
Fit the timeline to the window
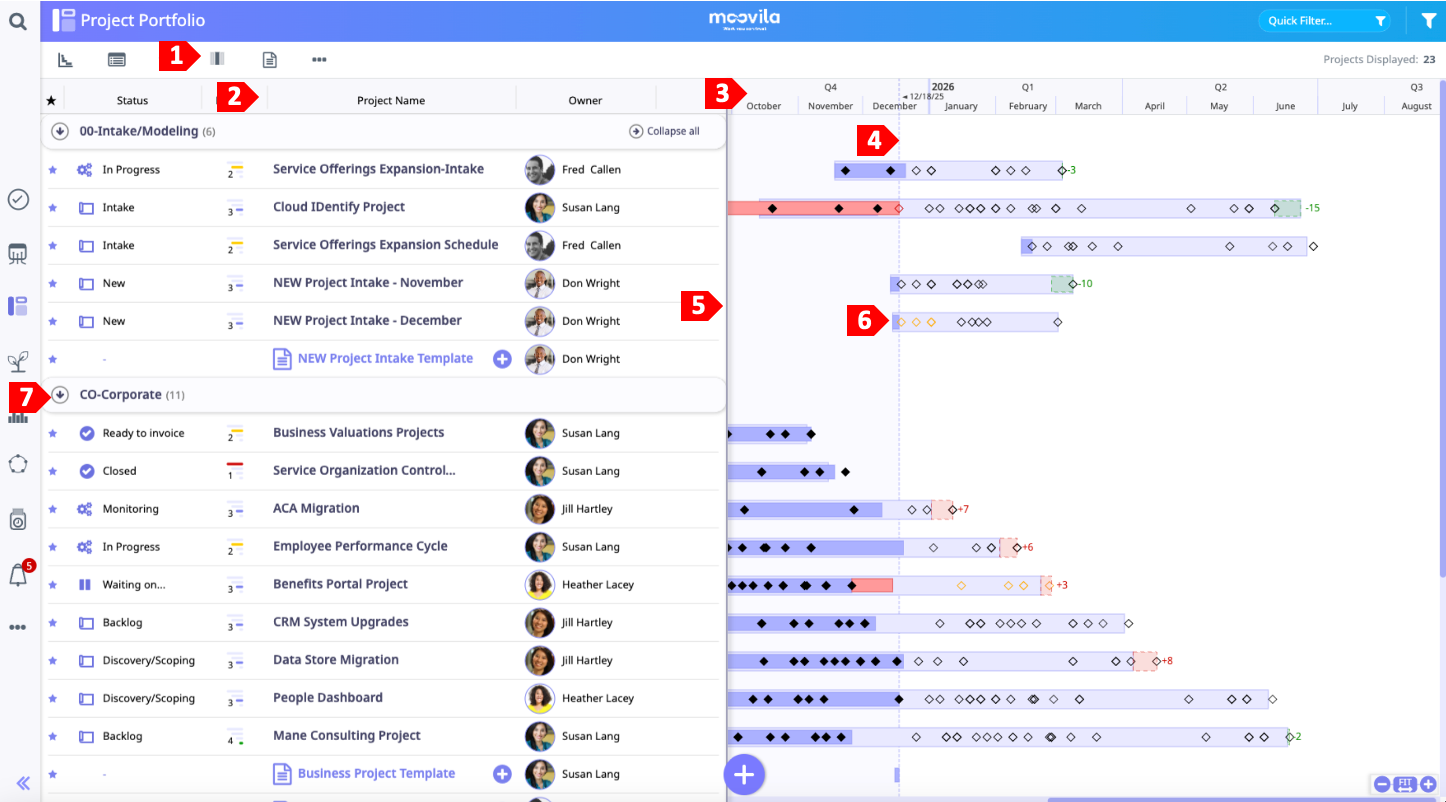click(1405, 784)
